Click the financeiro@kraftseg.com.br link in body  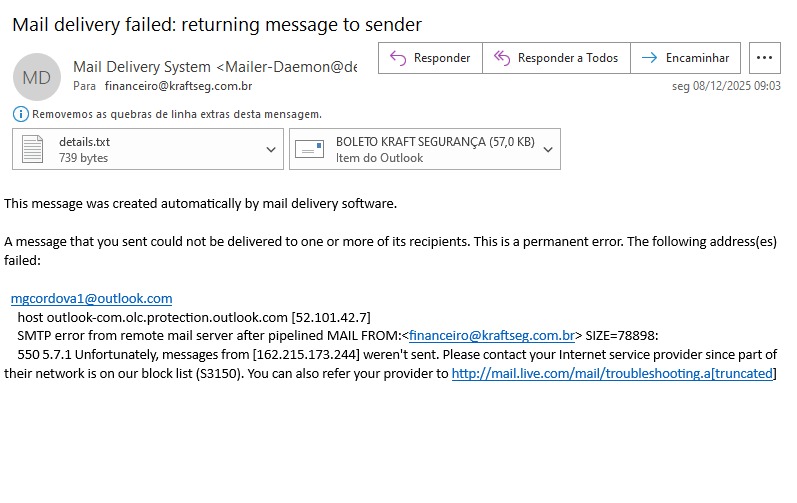point(492,336)
